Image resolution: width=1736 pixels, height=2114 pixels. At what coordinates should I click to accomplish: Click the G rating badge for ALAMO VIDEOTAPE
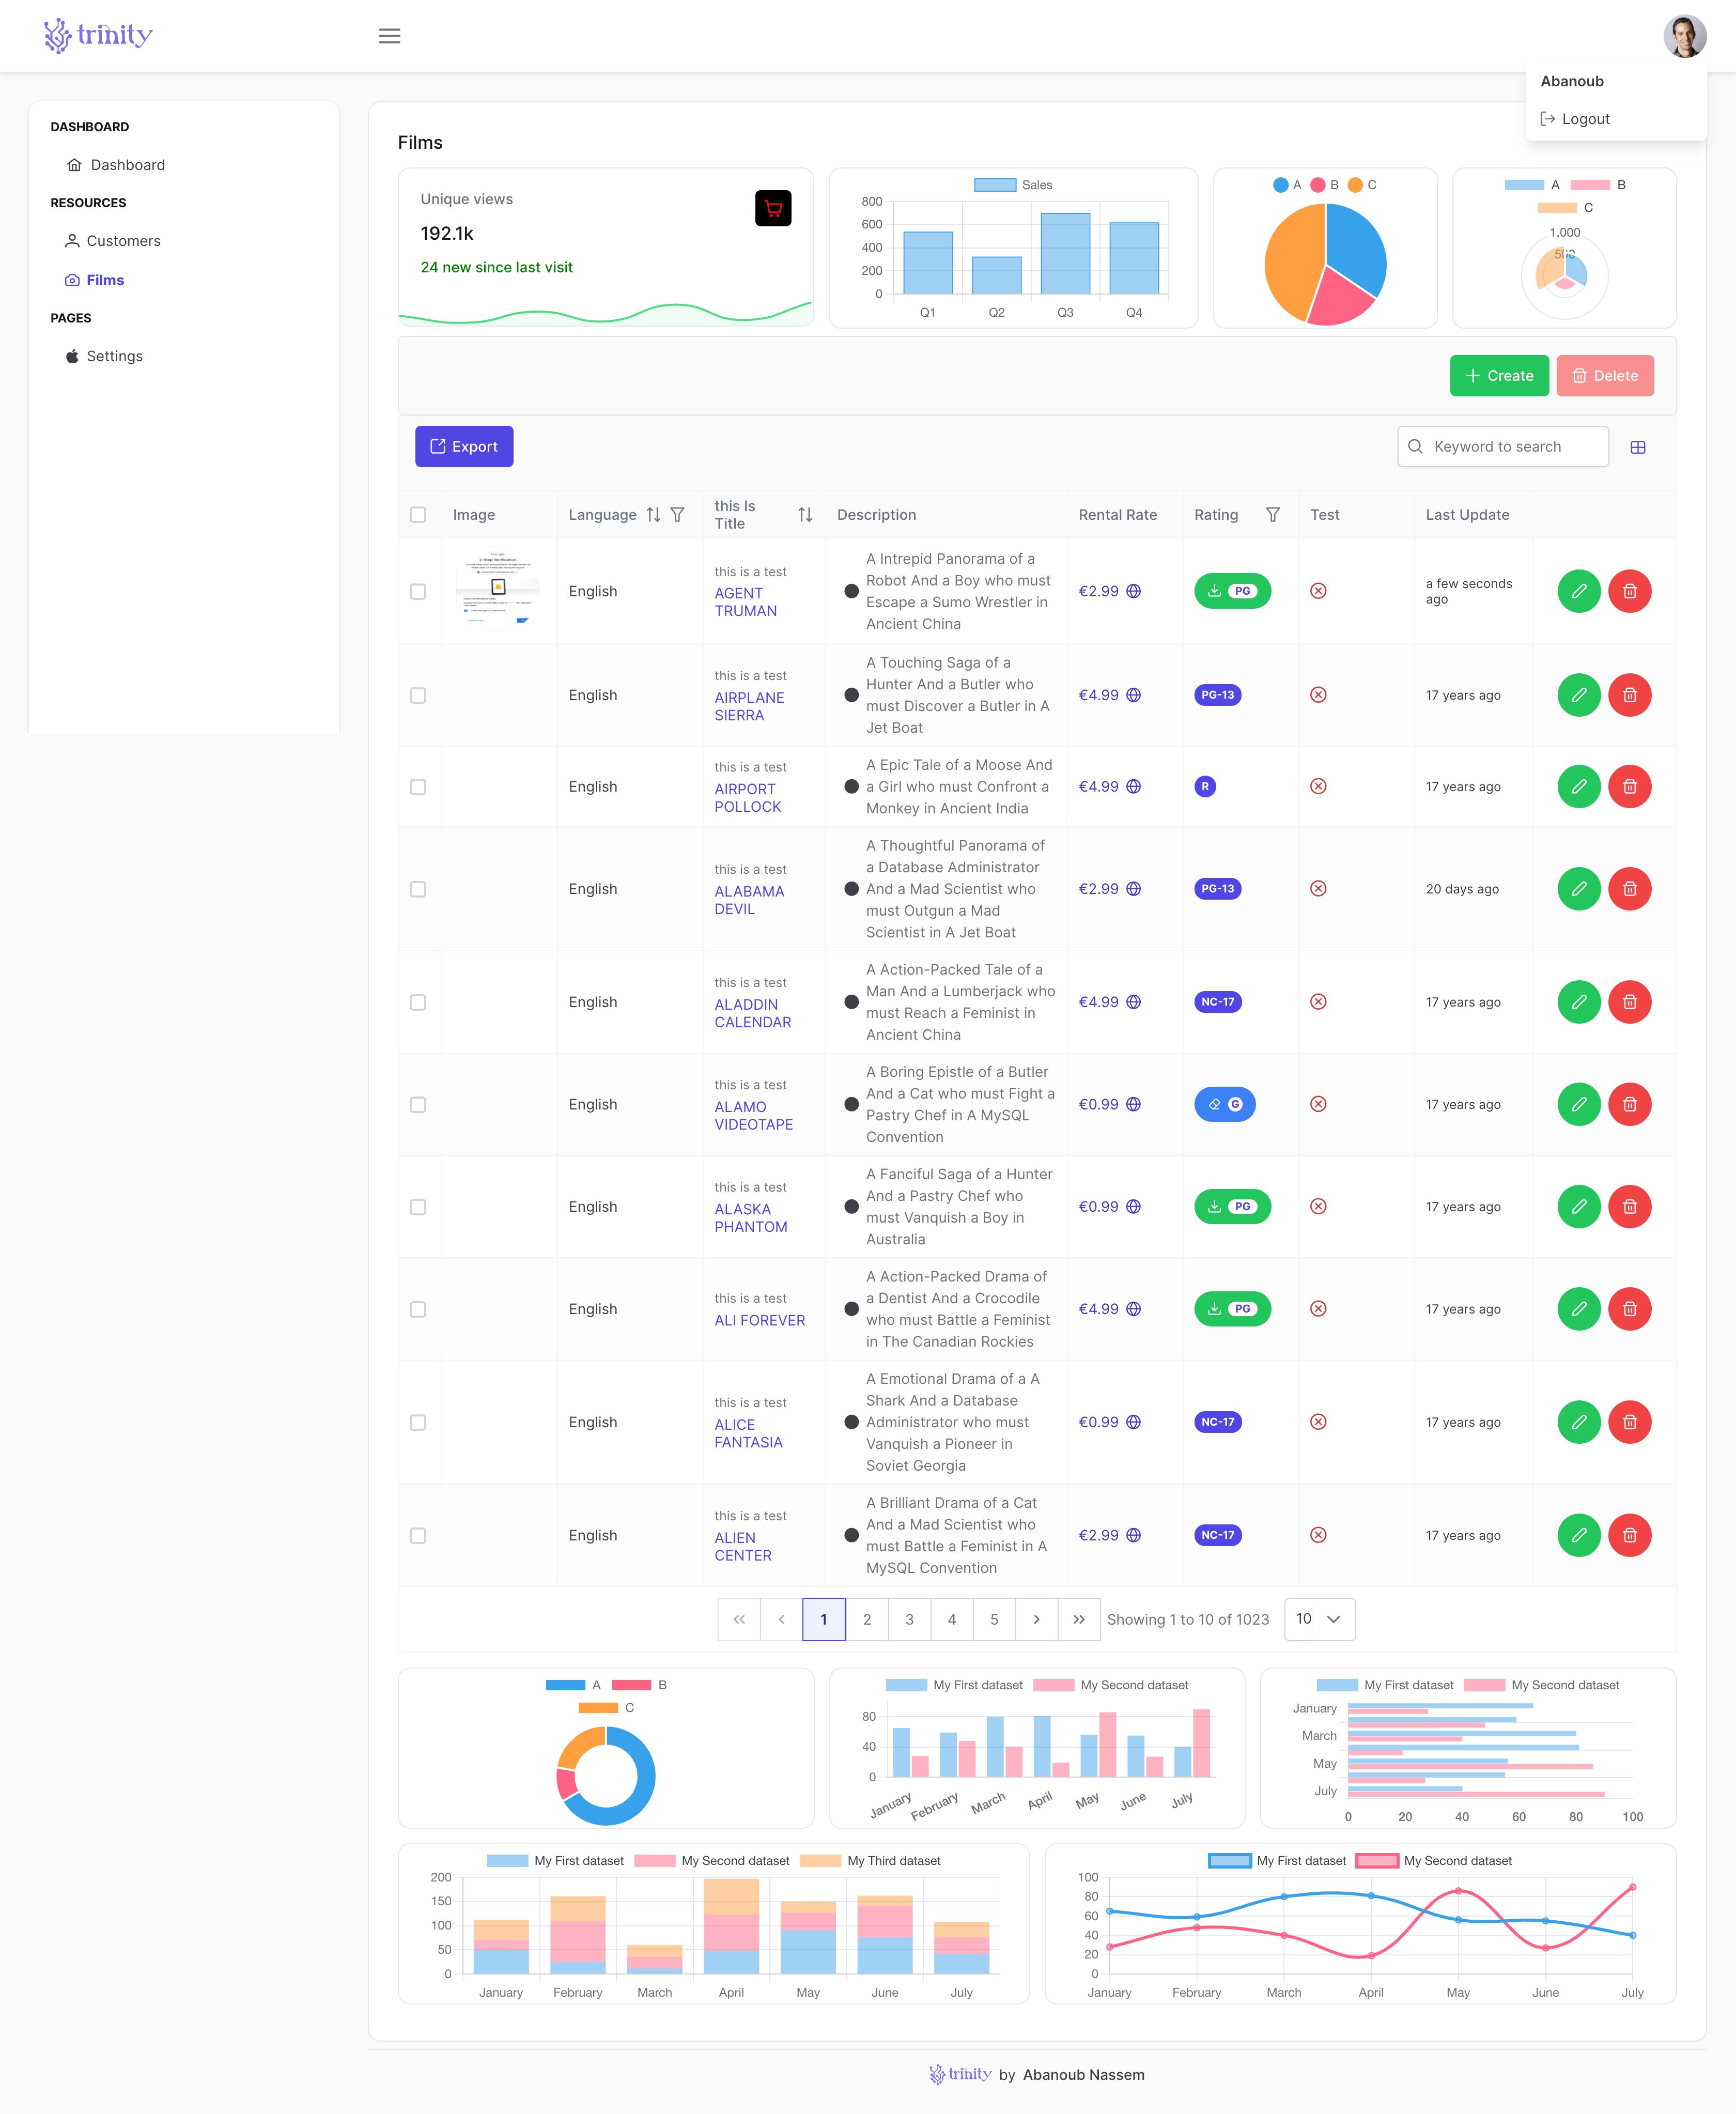pos(1225,1104)
